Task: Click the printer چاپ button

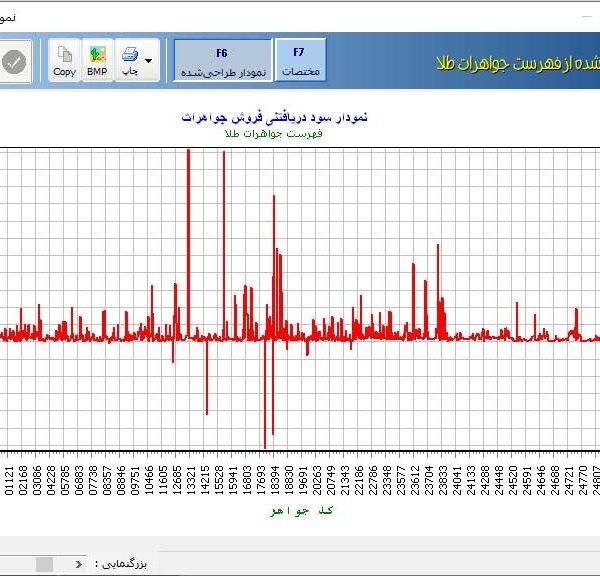Action: (130, 60)
